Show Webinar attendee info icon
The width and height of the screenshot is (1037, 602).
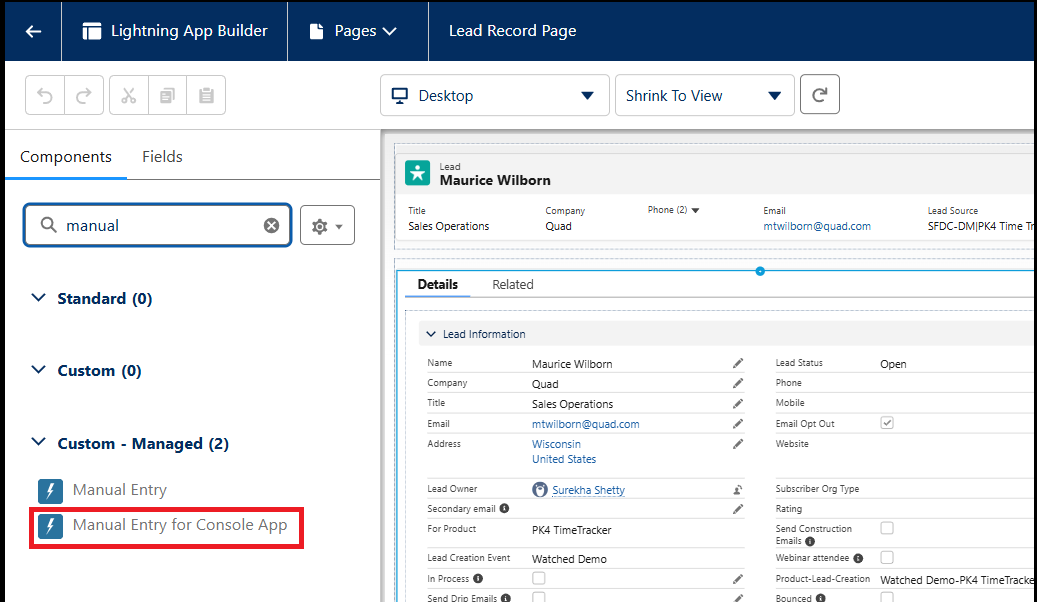point(858,558)
